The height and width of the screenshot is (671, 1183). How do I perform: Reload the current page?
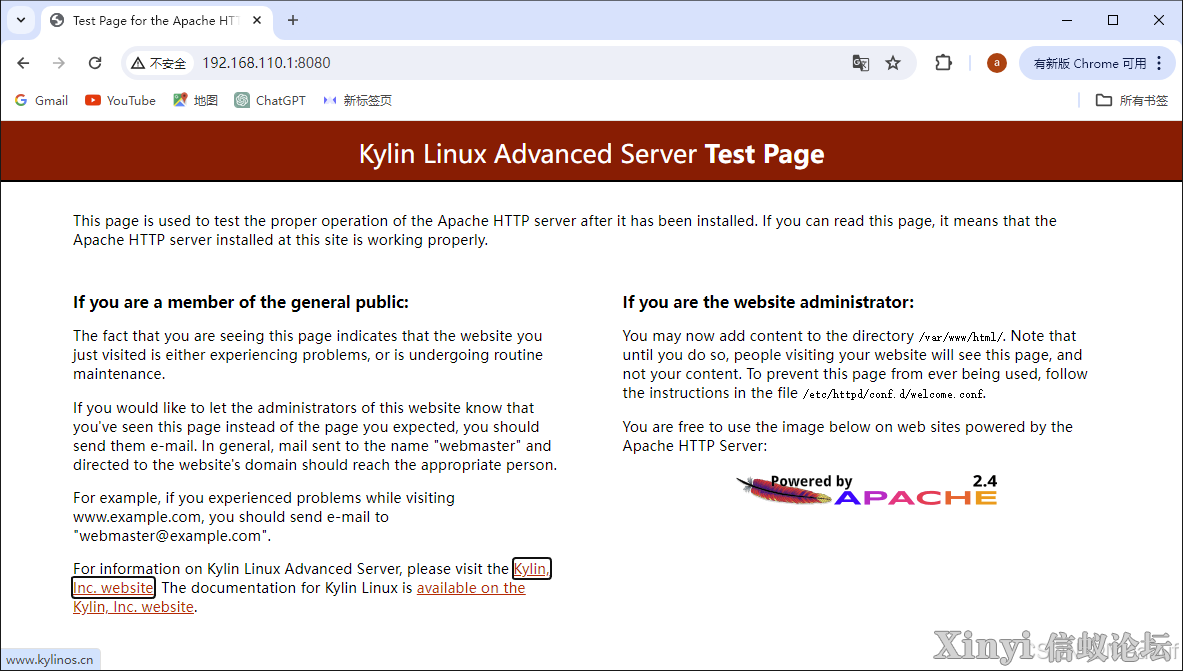tap(94, 63)
